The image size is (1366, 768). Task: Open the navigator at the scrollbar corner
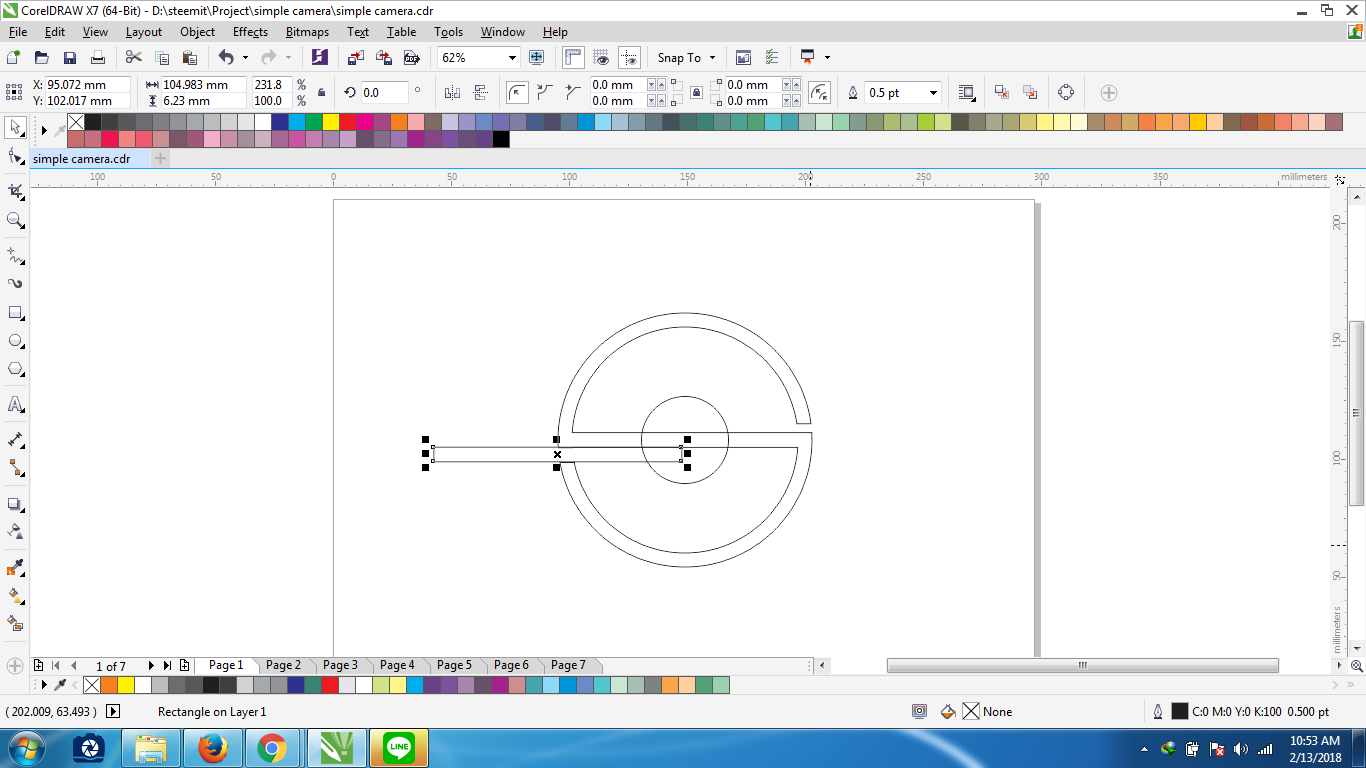pyautogui.click(x=1356, y=665)
